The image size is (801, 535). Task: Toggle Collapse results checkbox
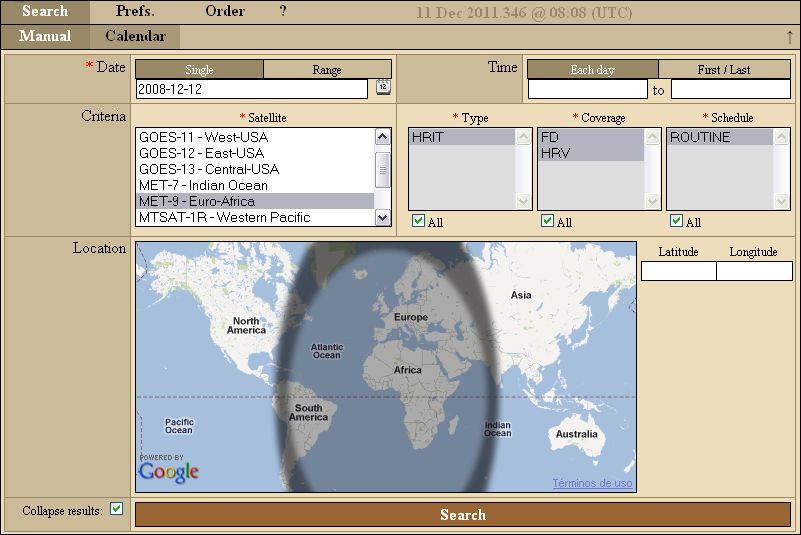(x=116, y=508)
